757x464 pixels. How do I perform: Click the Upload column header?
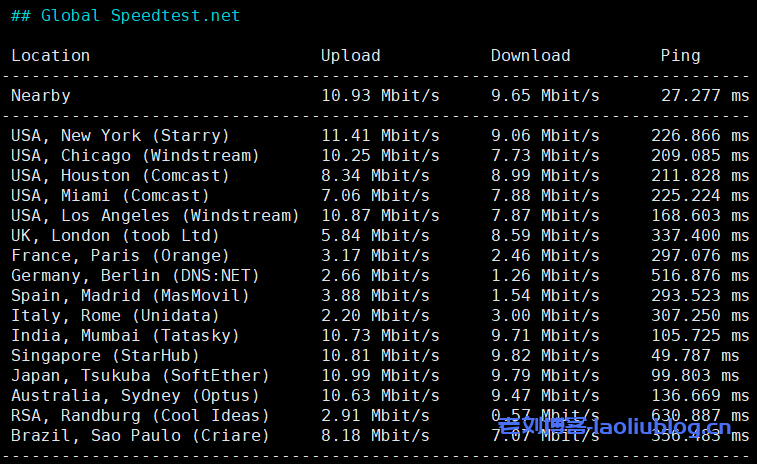tap(350, 55)
